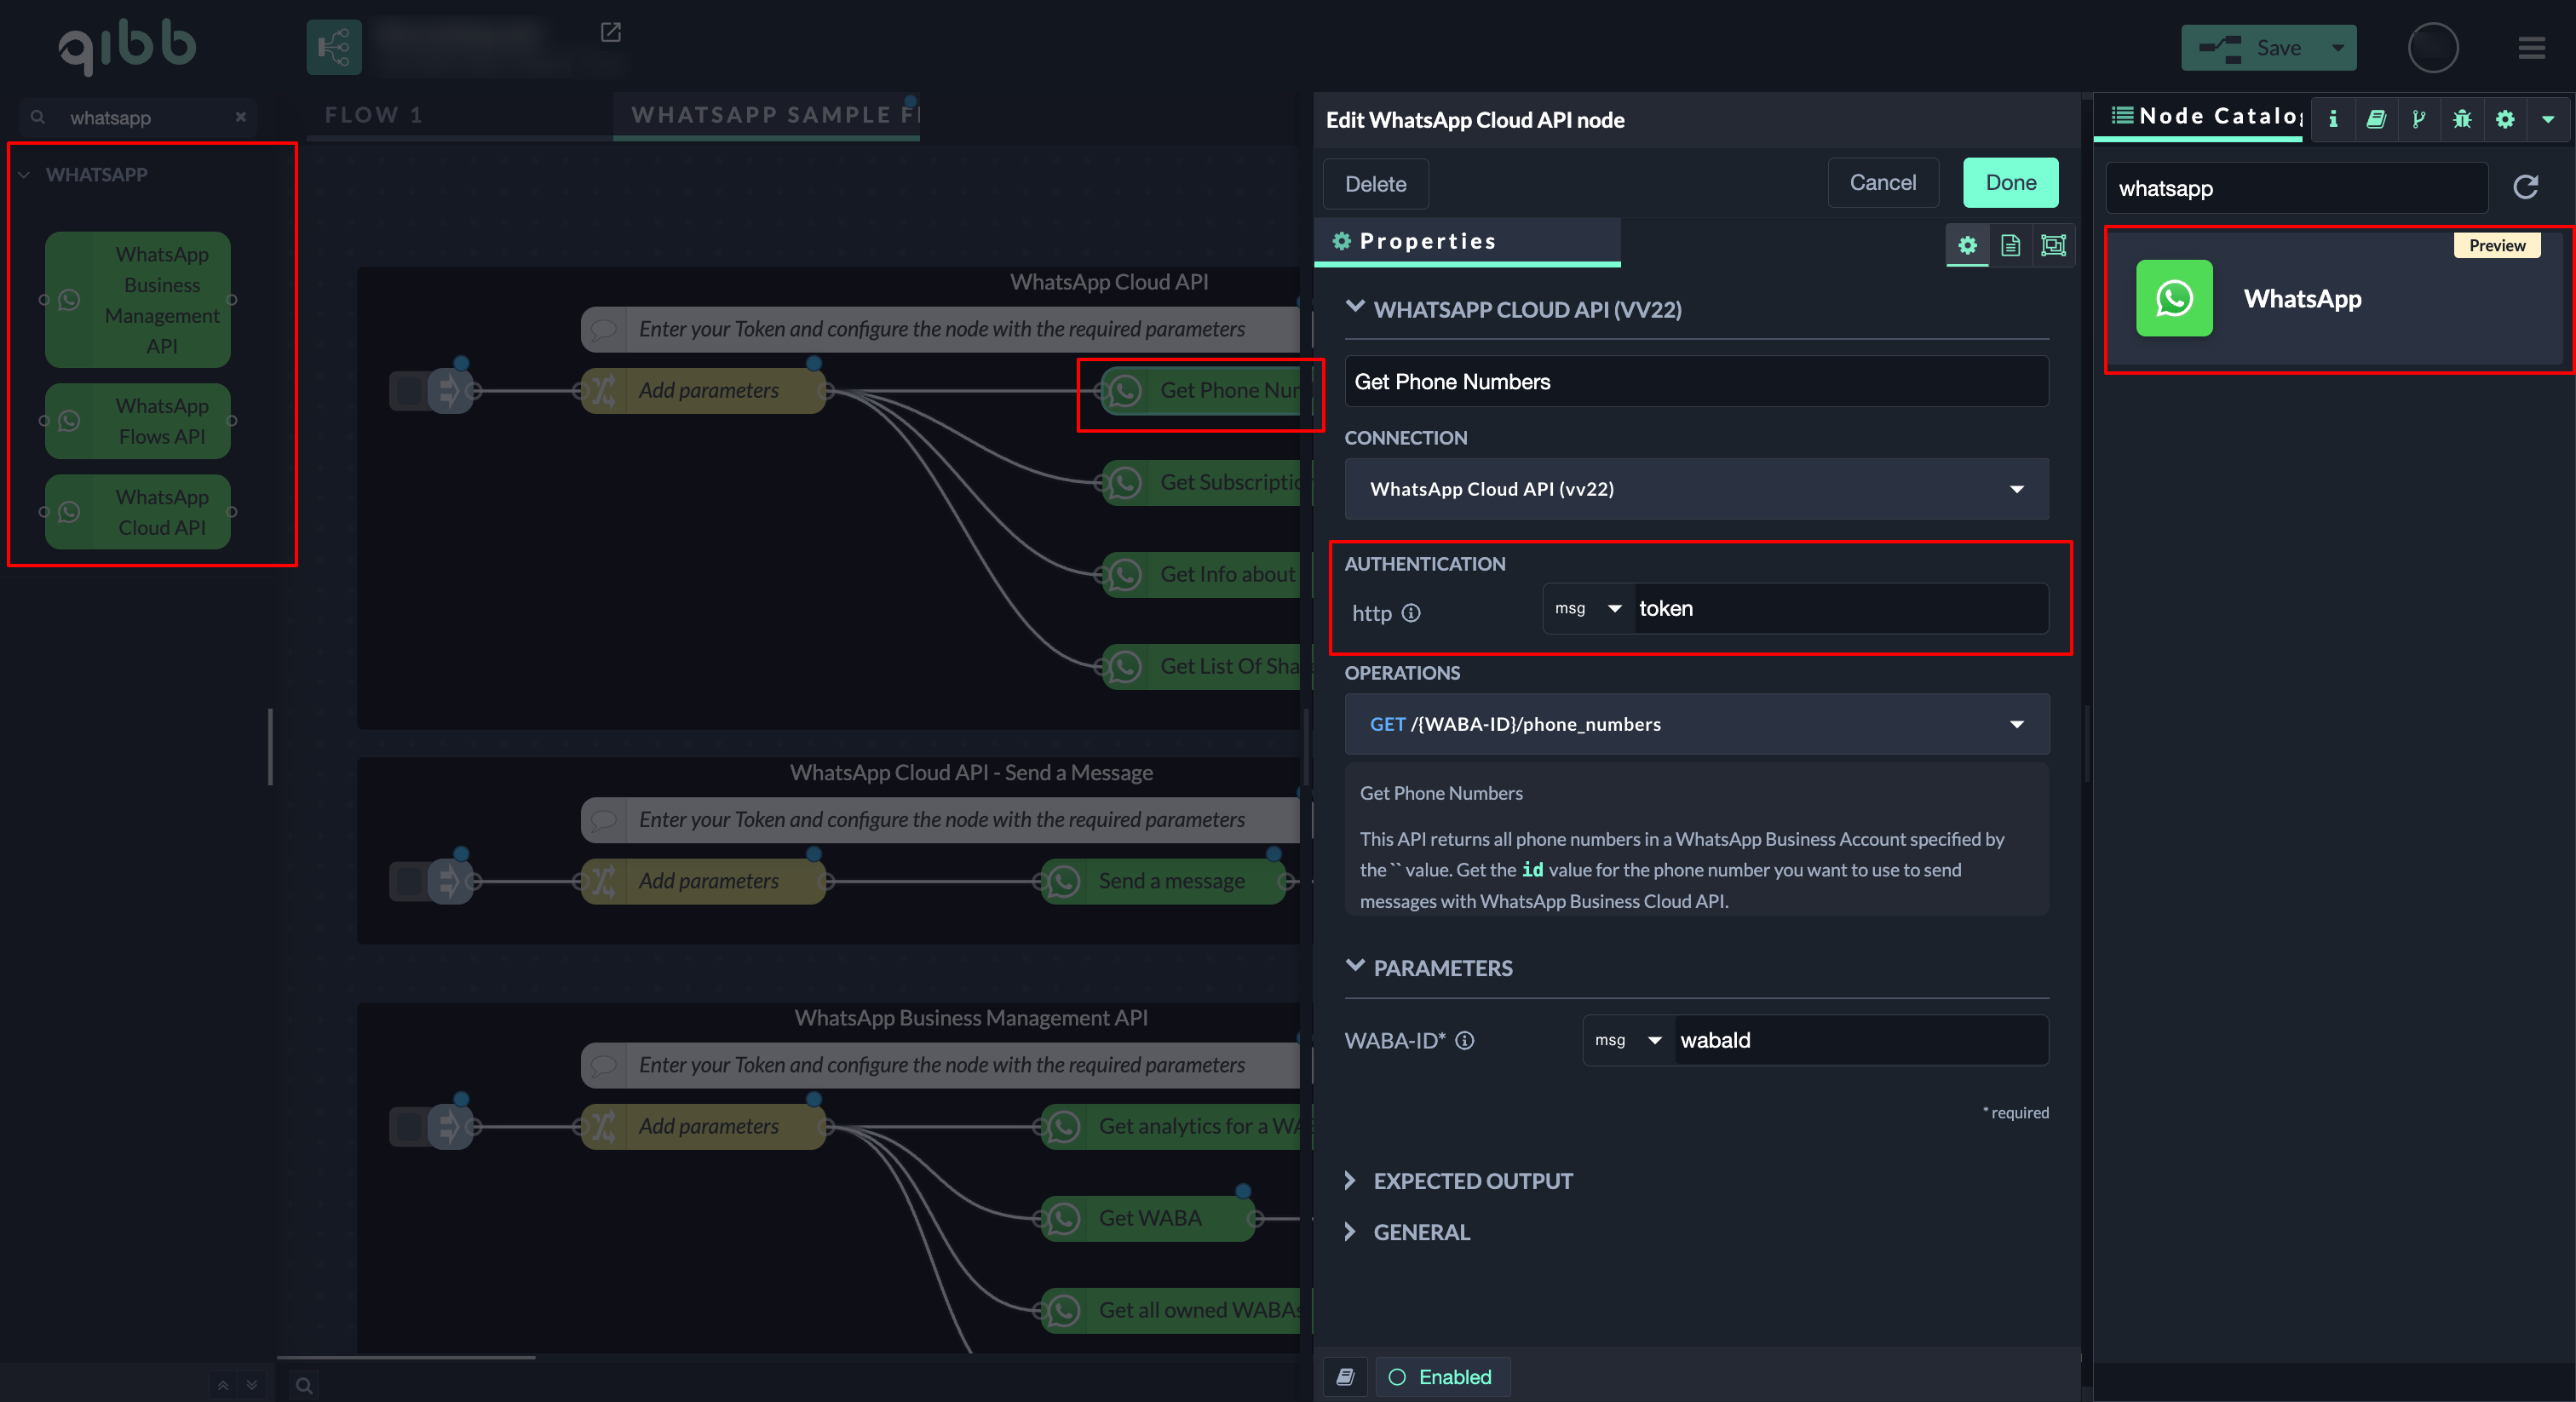Click the Delete button

tap(1375, 184)
